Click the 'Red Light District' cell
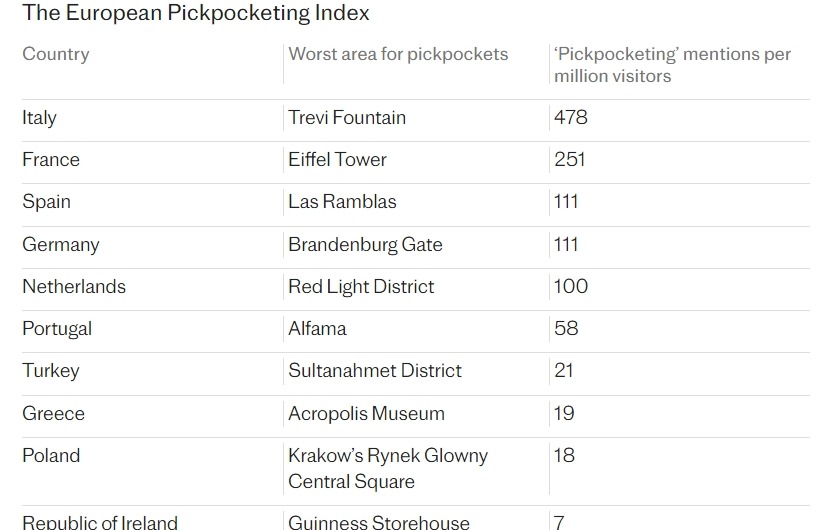The image size is (840, 530). [x=361, y=287]
